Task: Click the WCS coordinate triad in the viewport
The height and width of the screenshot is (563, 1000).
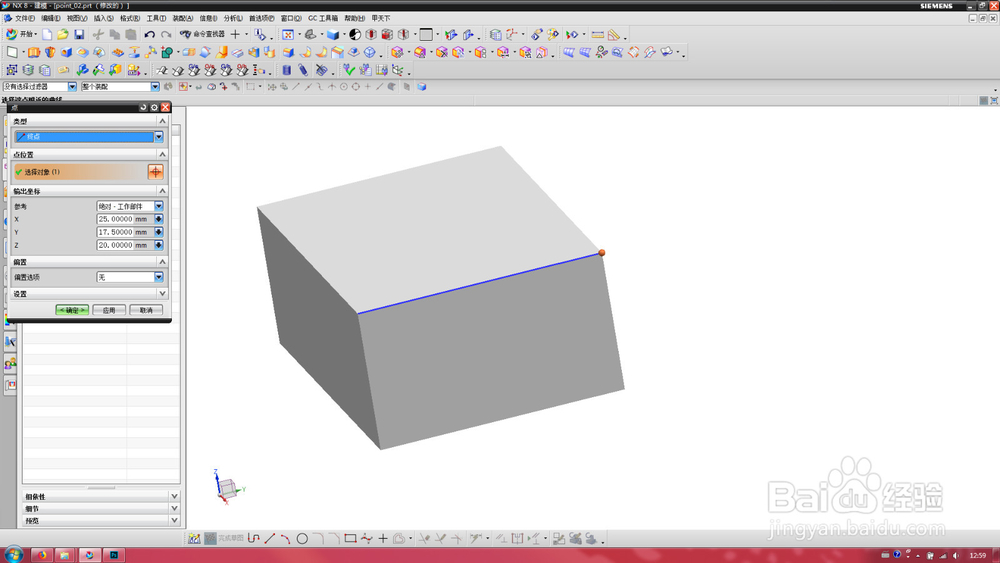Action: (x=227, y=487)
